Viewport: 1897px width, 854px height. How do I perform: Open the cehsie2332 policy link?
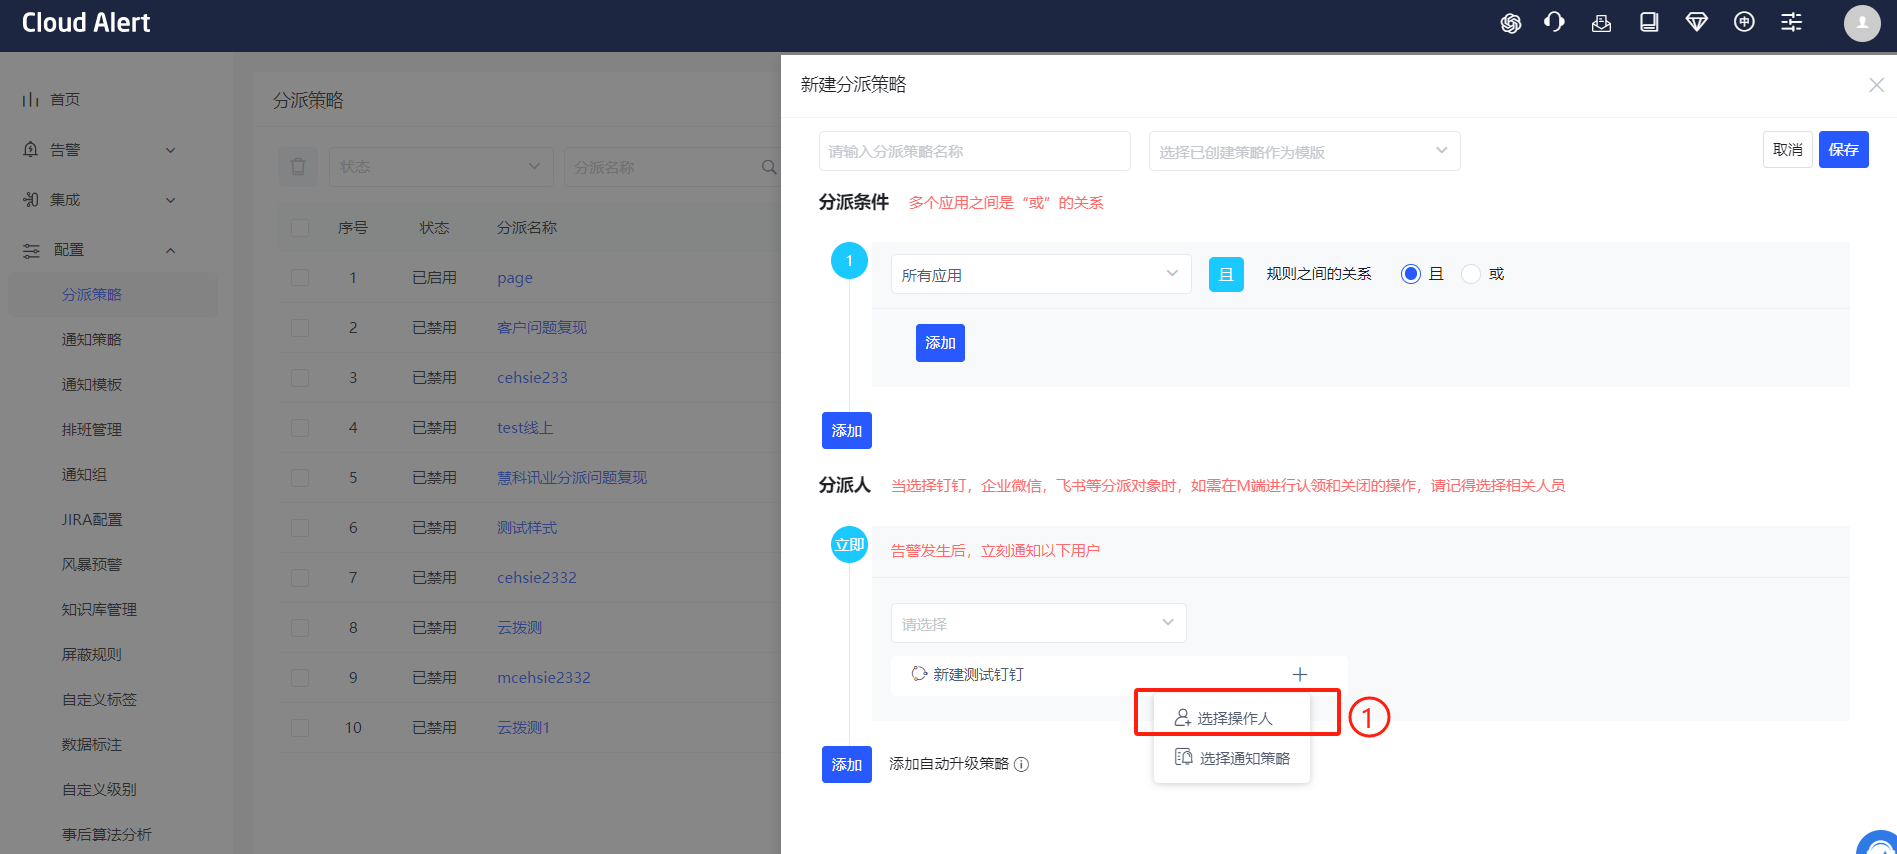click(x=537, y=578)
